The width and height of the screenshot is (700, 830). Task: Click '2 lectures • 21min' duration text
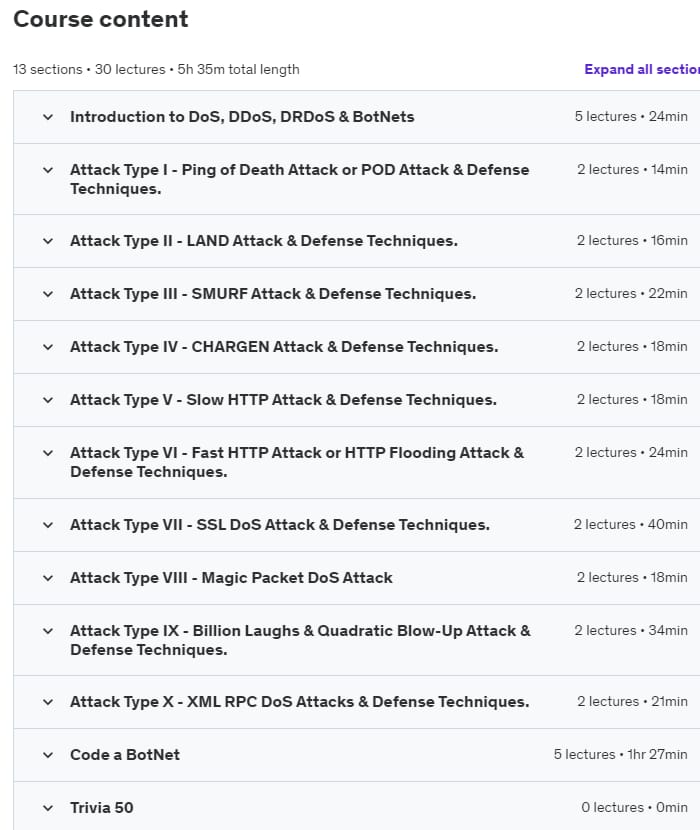click(x=632, y=701)
